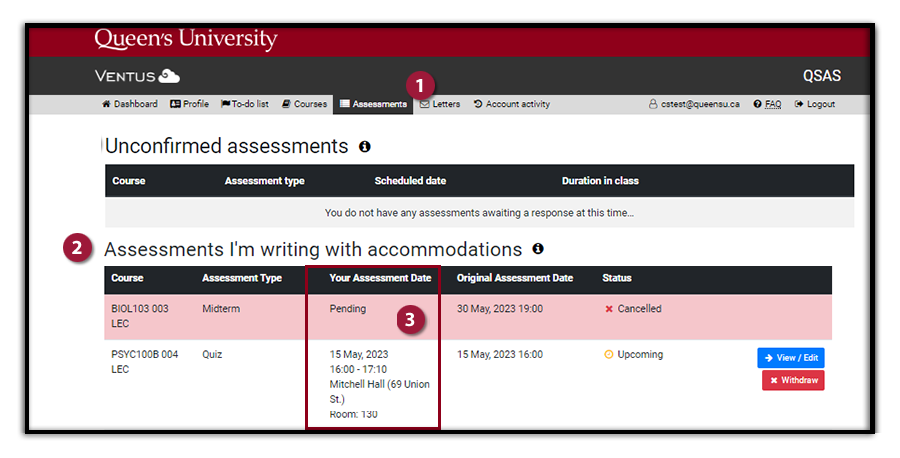
Task: Click info icon beside Assessments I'm writing
Action: click(538, 249)
